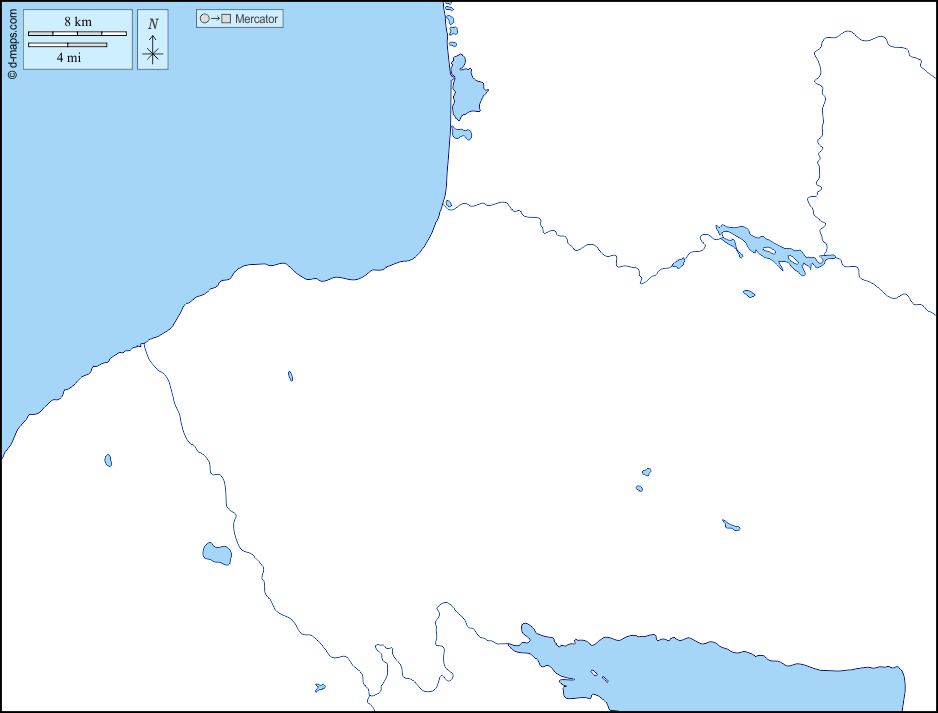This screenshot has width=938, height=713.
Task: Click the small lake south of the elongated lake
Action: click(x=749, y=294)
